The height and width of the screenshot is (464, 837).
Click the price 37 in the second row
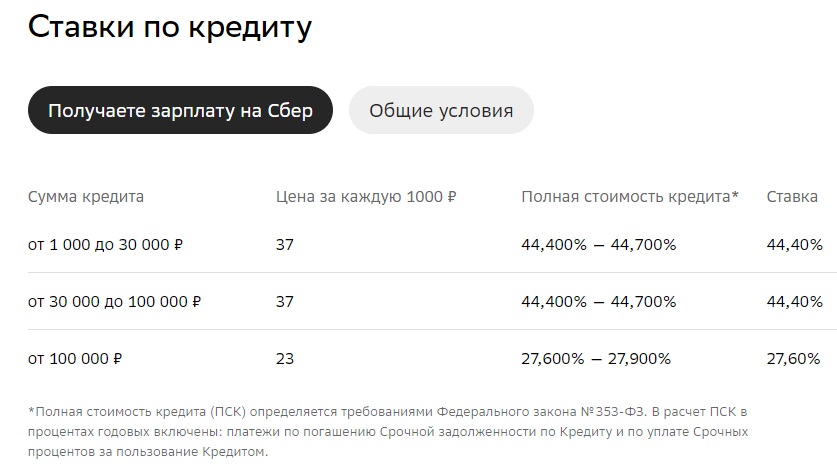(285, 302)
